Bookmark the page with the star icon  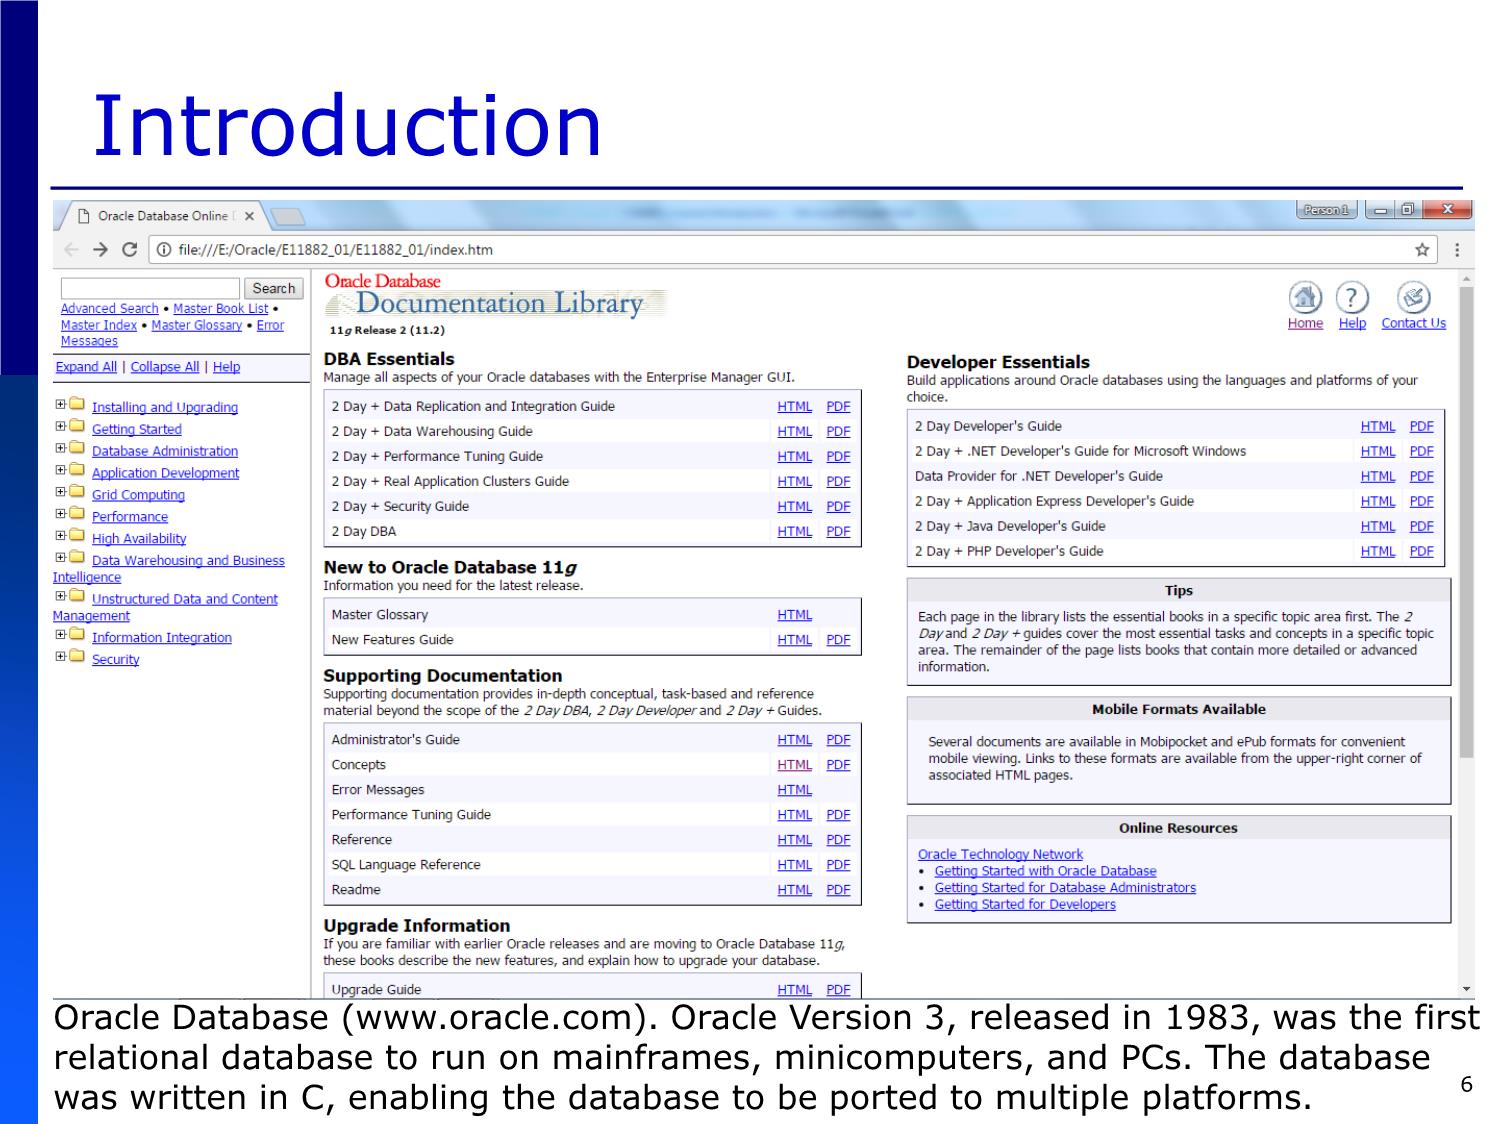(1421, 250)
